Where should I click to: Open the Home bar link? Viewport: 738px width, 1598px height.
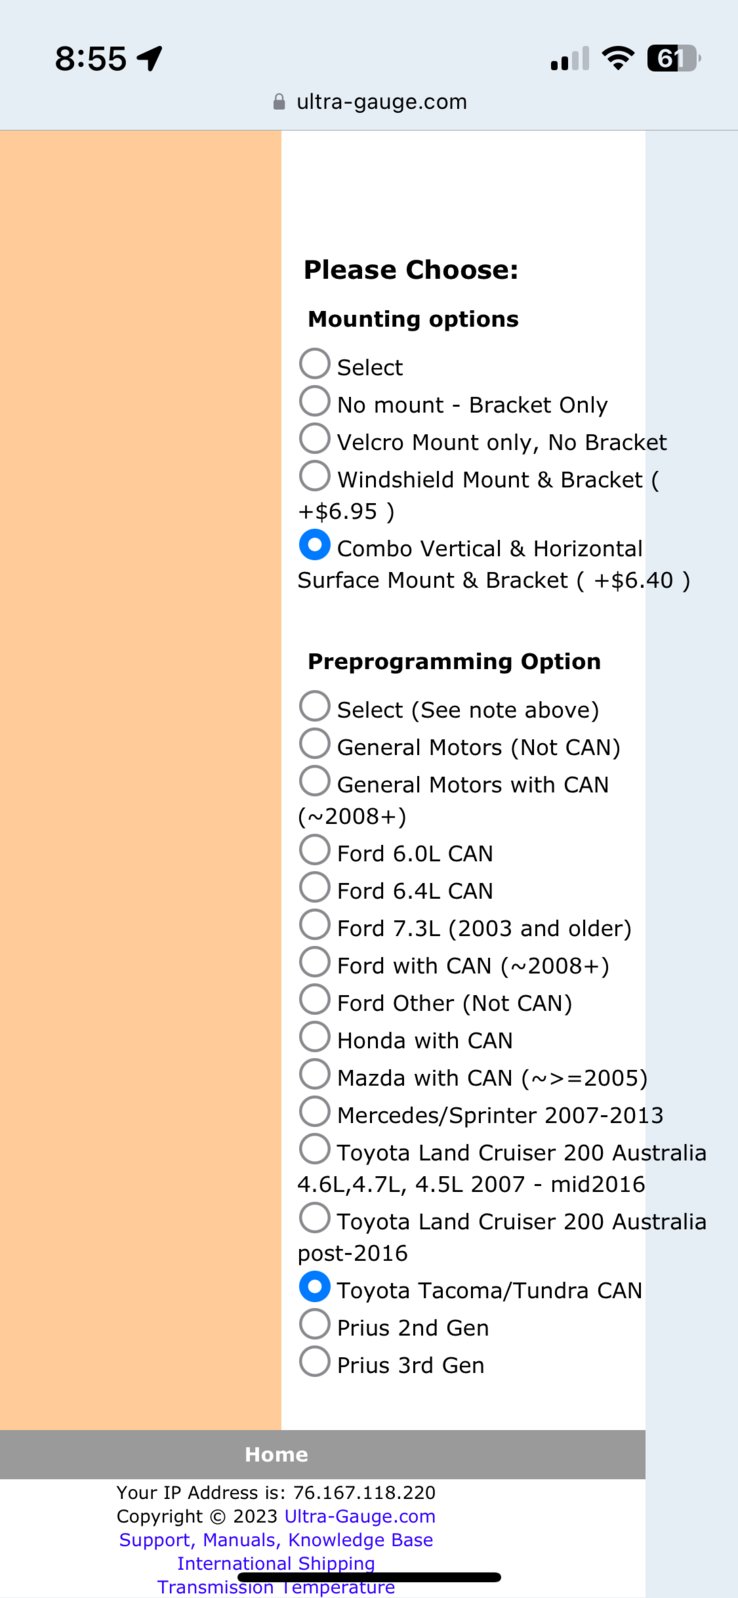276,1455
